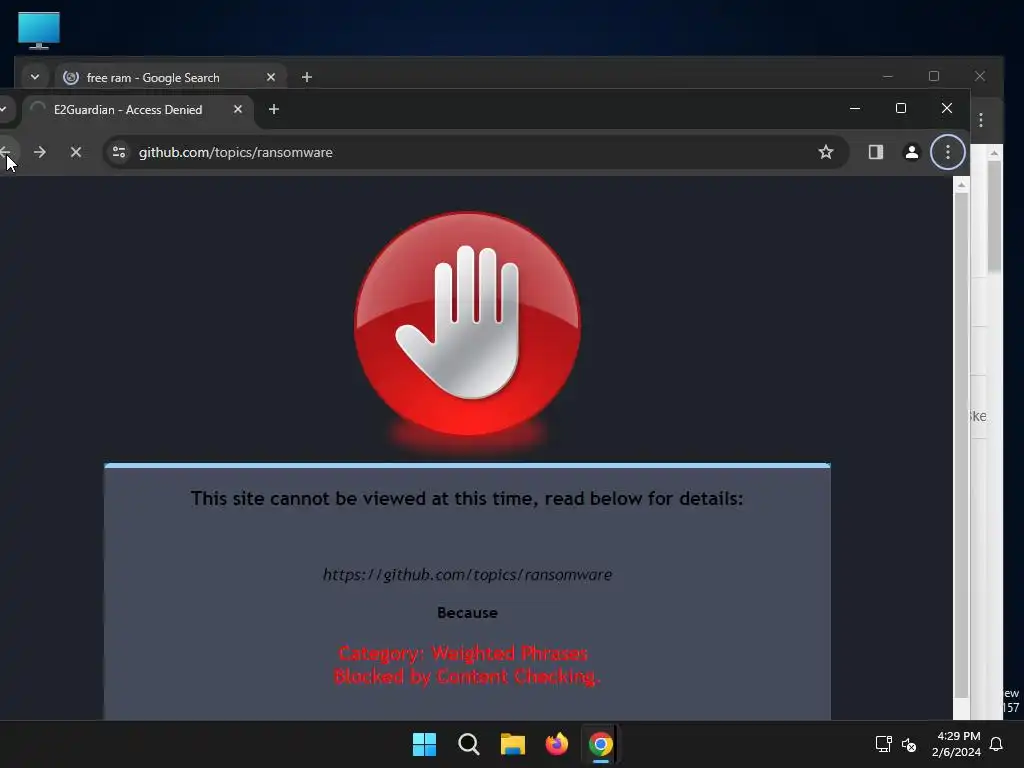Screen dimensions: 1024x768
Task: Close the background Chrome window
Action: click(980, 76)
